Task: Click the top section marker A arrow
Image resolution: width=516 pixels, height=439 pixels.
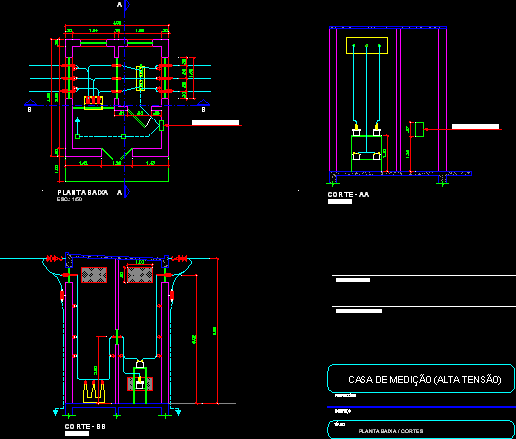Action: coord(127,5)
